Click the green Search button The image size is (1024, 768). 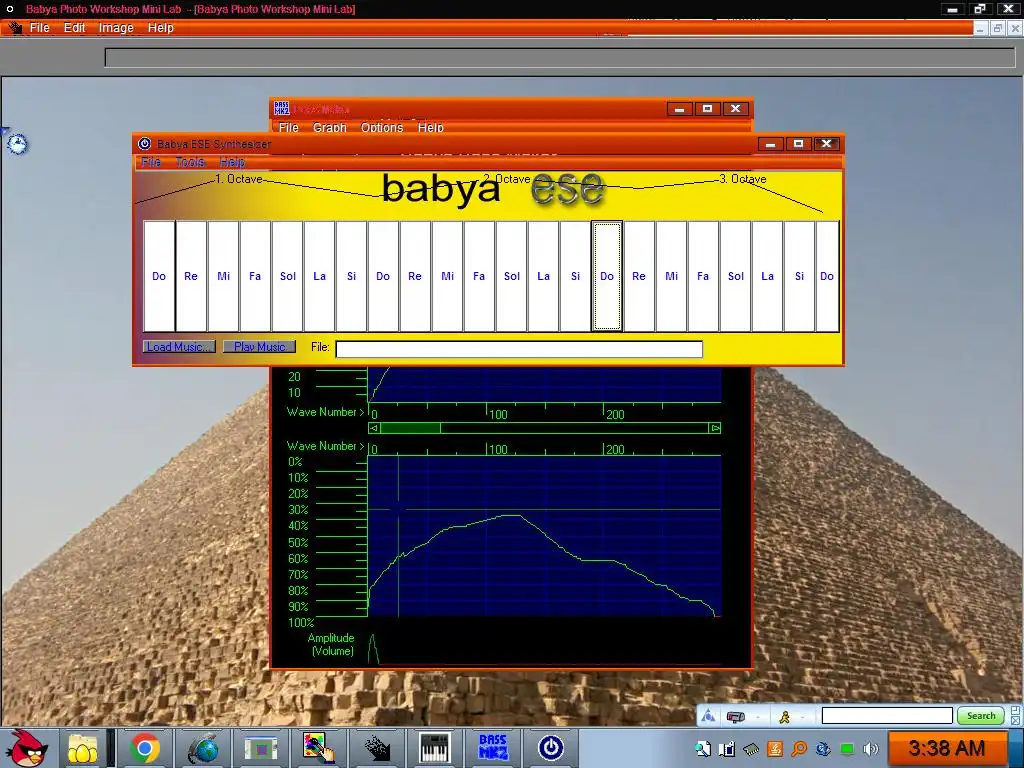click(x=981, y=716)
